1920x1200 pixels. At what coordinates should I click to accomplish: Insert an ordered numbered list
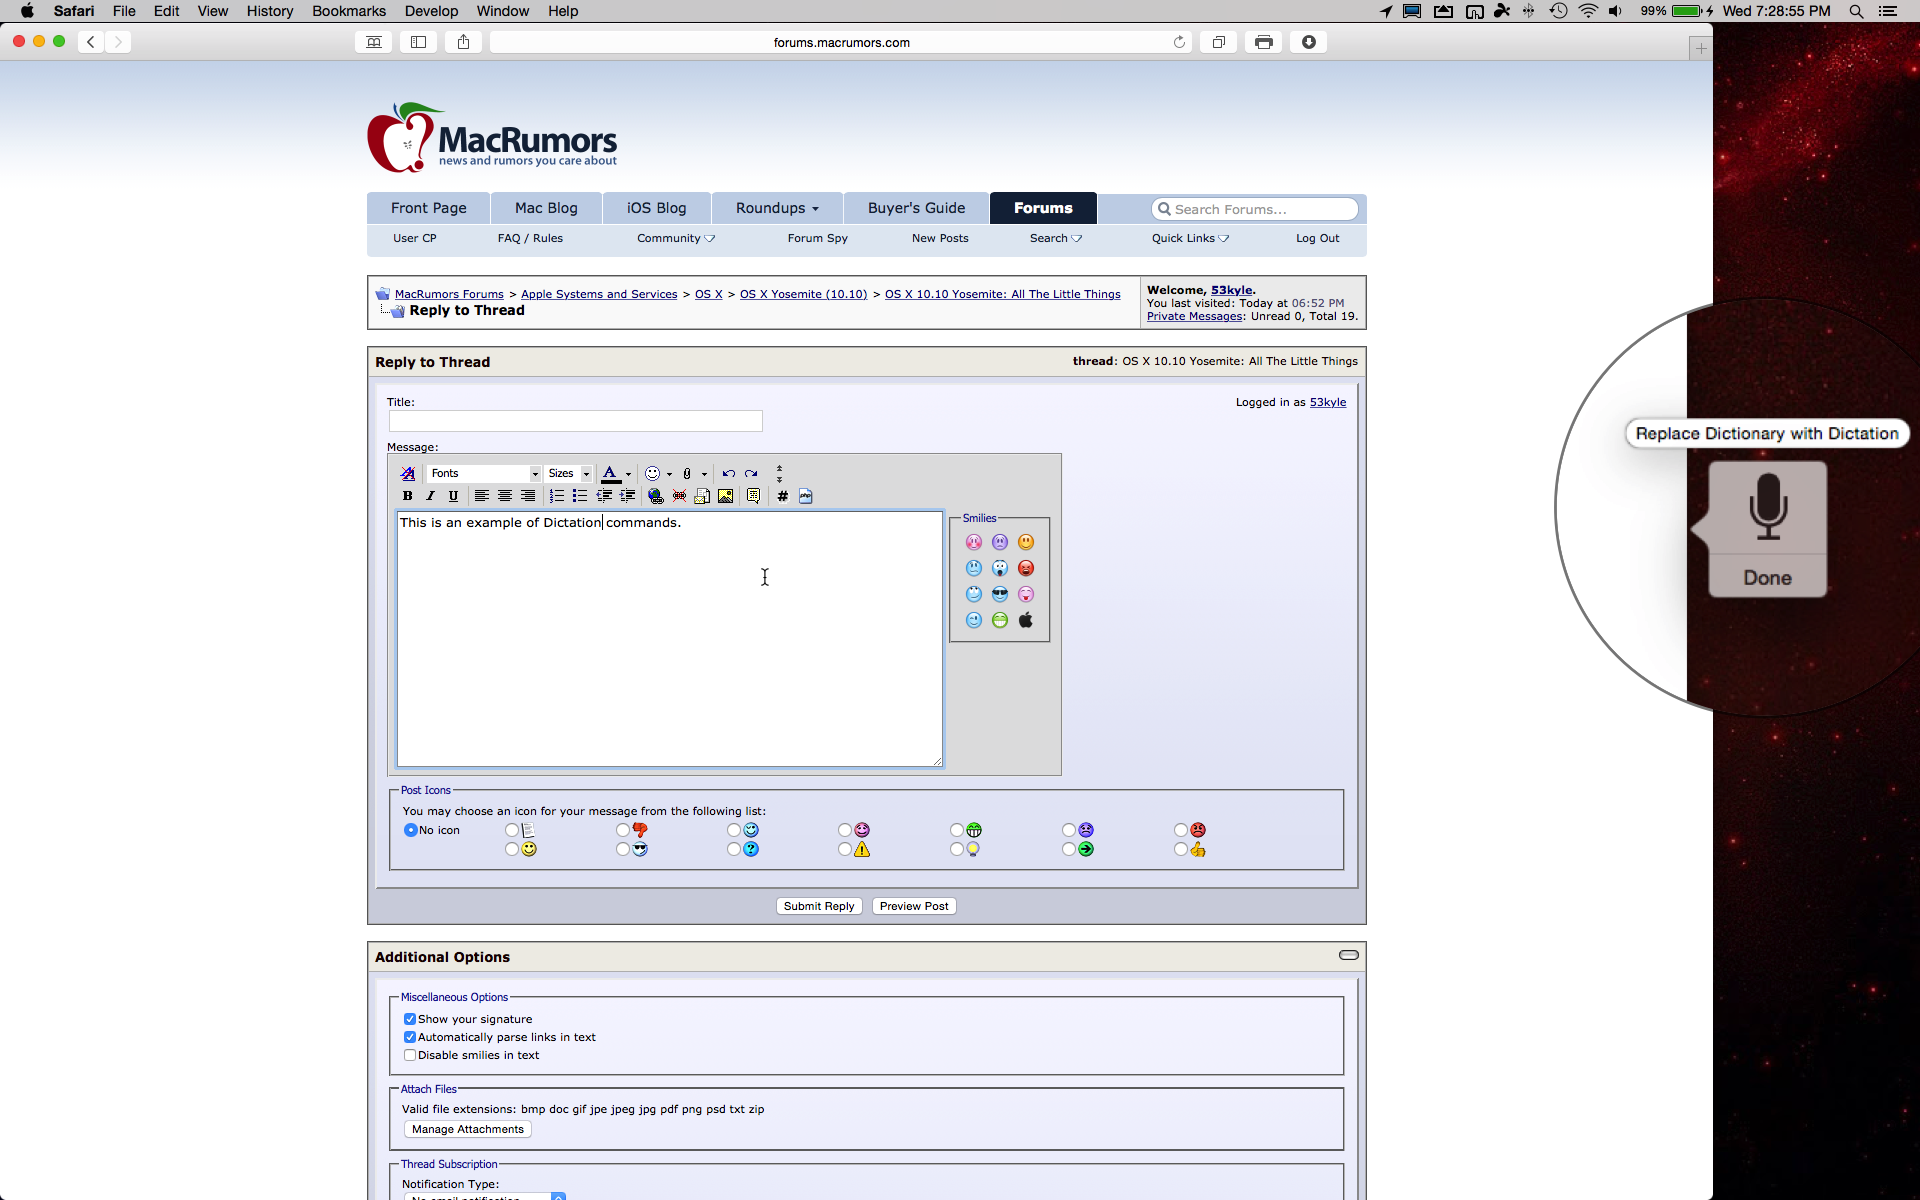click(x=557, y=496)
